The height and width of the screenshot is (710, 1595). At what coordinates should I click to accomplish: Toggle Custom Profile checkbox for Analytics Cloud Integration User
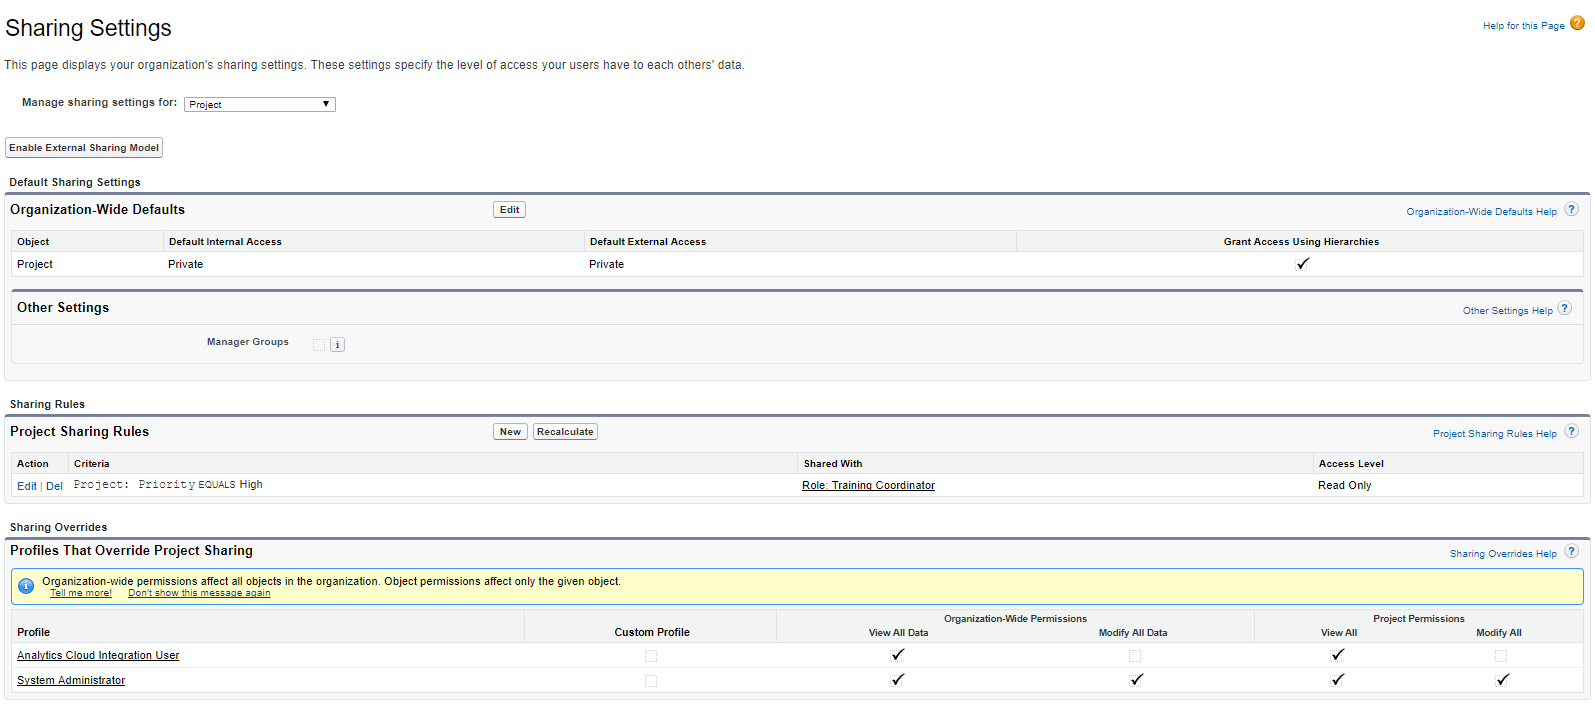(651, 656)
